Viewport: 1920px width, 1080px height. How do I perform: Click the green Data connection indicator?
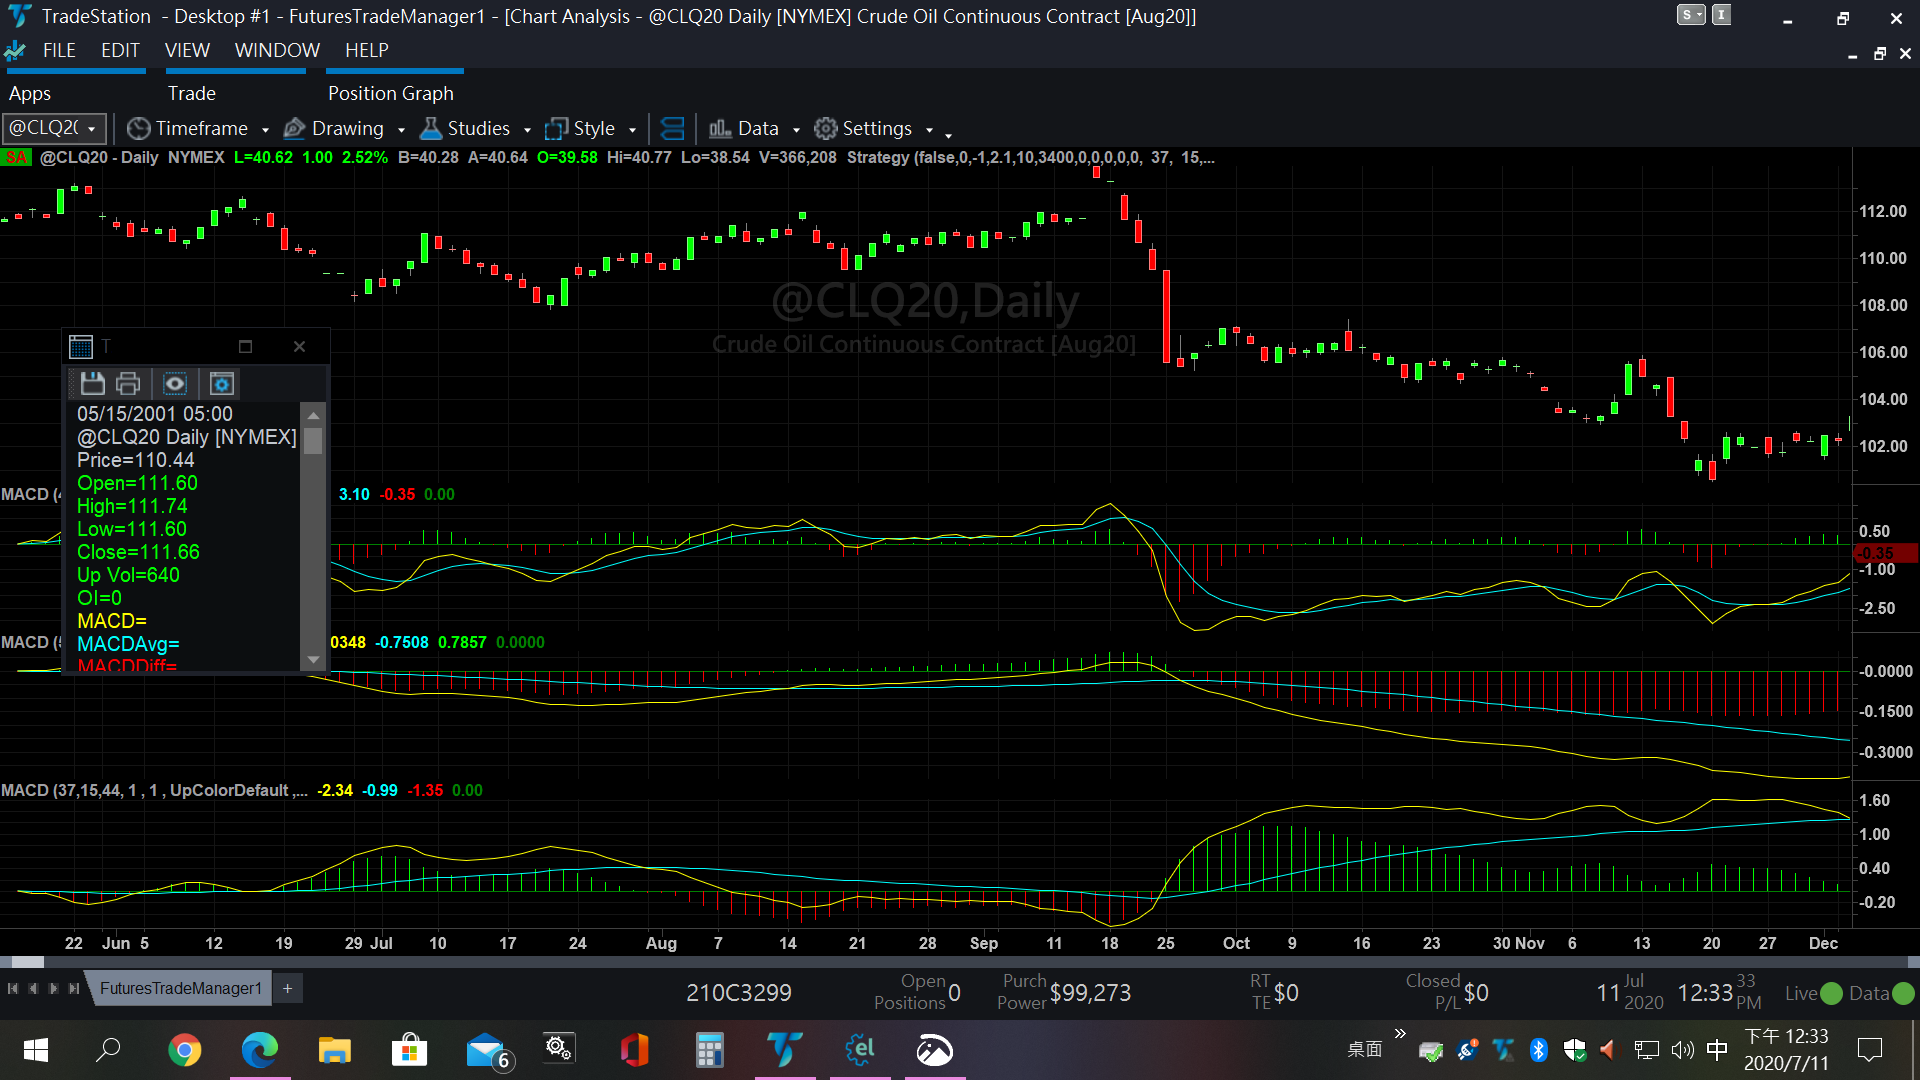click(1904, 993)
